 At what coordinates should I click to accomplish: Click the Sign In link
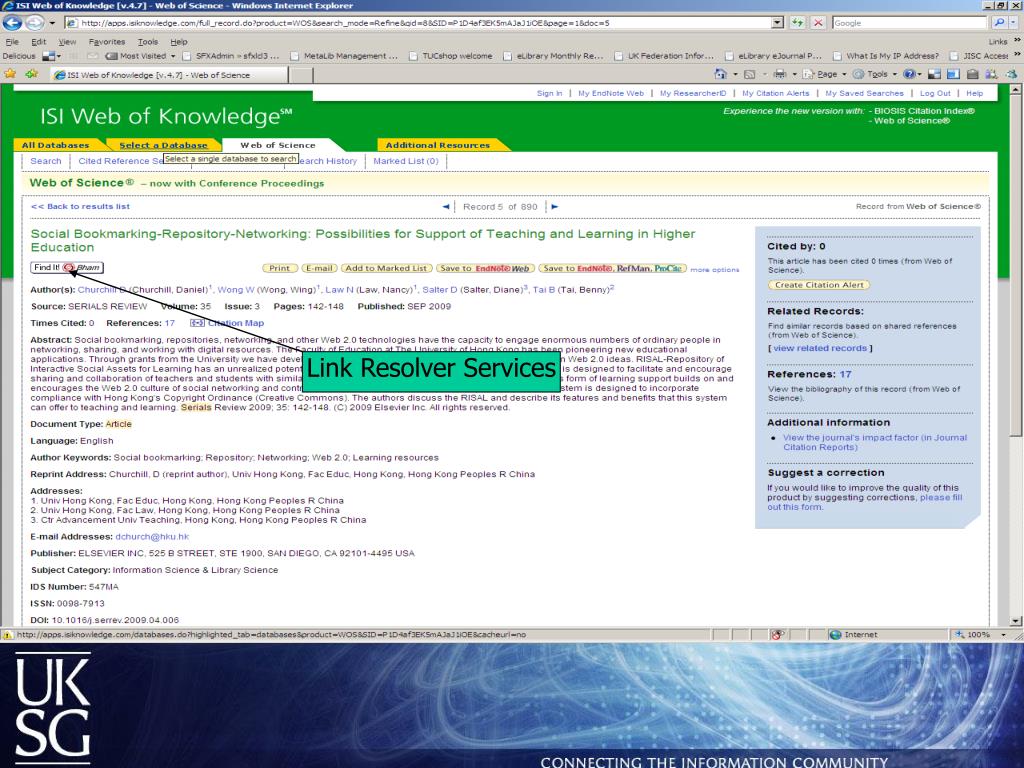click(x=549, y=93)
